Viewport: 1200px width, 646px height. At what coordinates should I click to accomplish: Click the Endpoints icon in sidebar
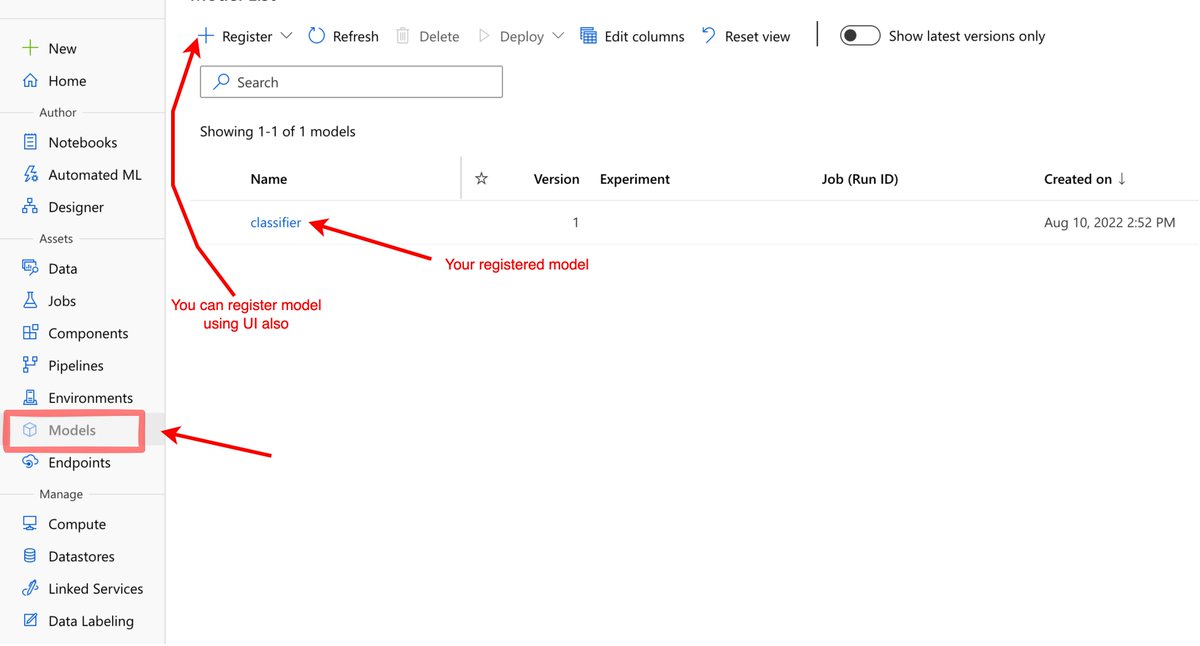click(x=30, y=462)
